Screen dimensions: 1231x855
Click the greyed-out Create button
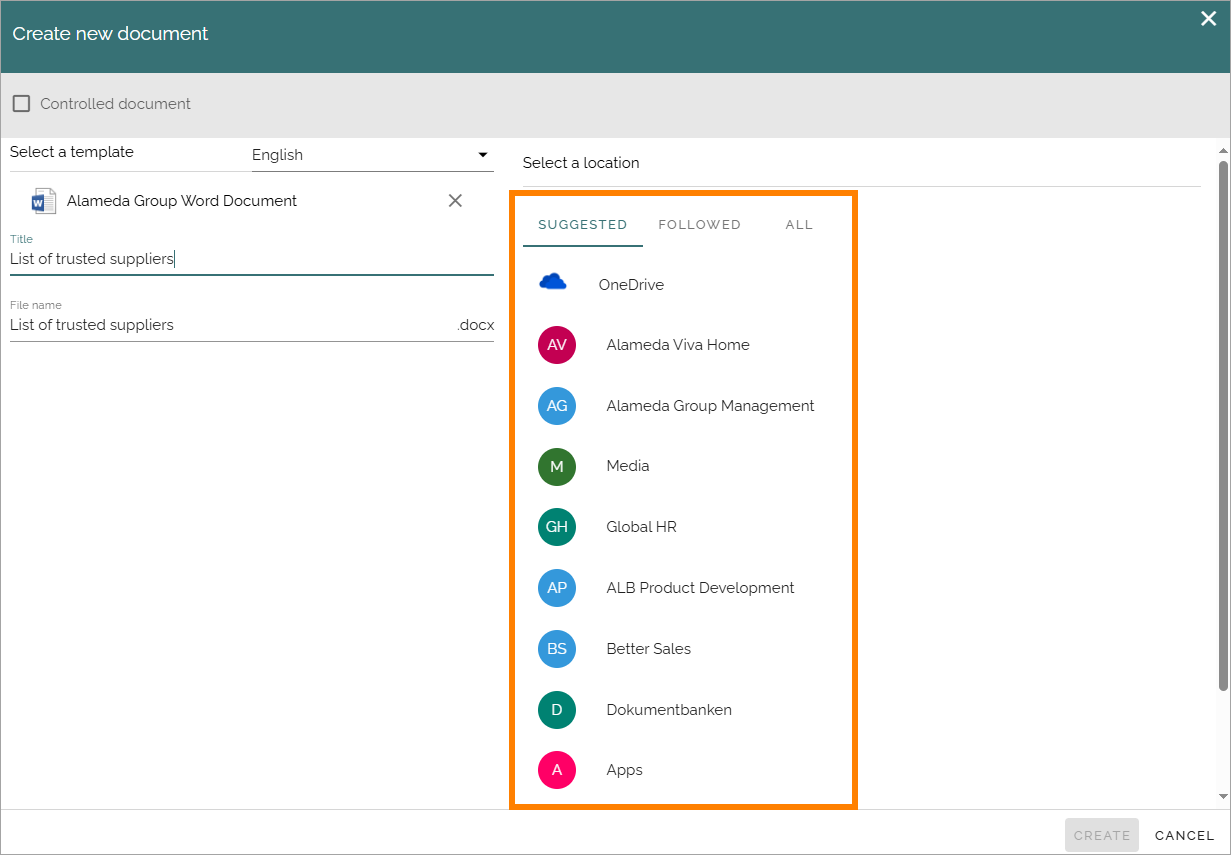click(1102, 835)
